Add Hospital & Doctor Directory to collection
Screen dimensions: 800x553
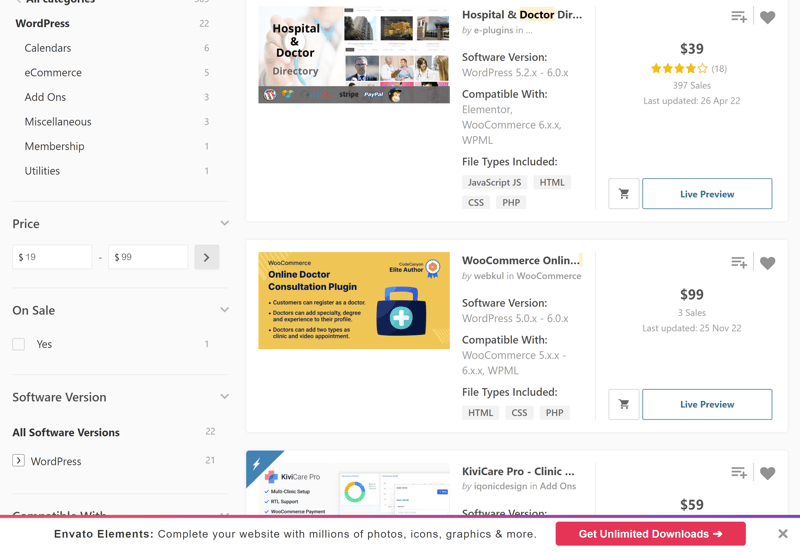739,17
